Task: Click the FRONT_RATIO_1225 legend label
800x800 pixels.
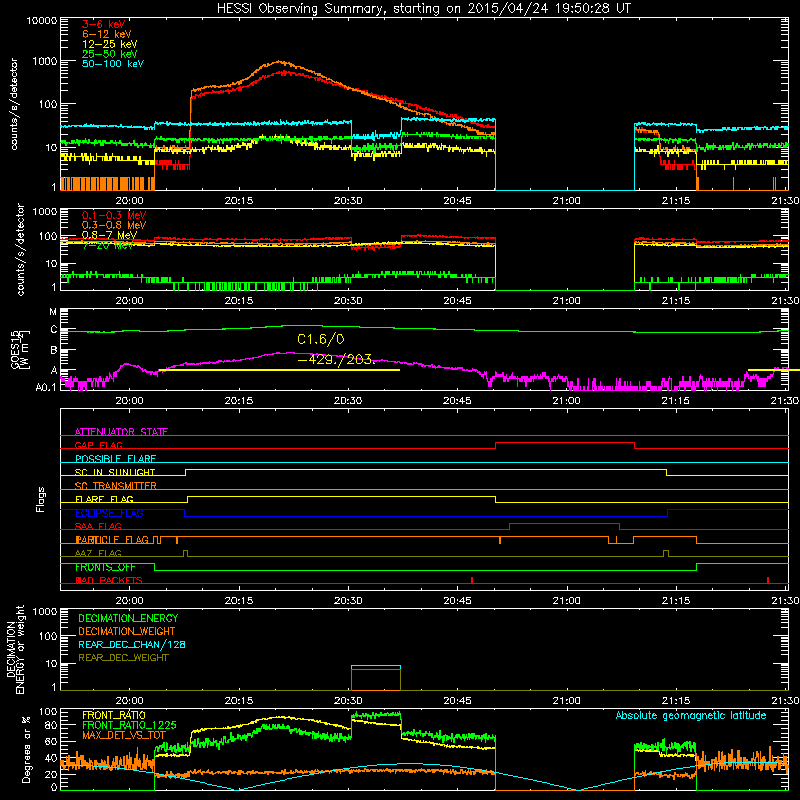Action: point(130,725)
